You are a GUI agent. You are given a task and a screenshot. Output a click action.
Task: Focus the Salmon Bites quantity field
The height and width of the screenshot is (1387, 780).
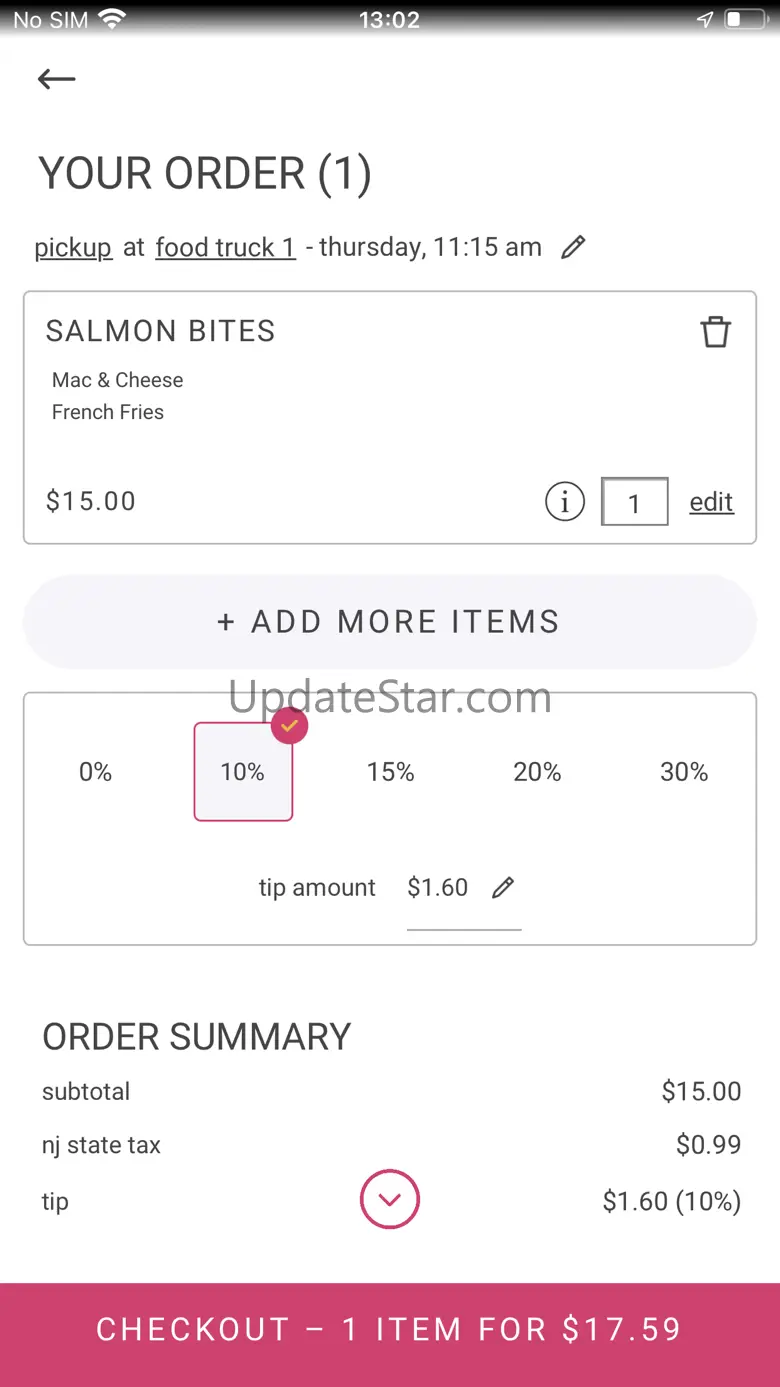635,501
